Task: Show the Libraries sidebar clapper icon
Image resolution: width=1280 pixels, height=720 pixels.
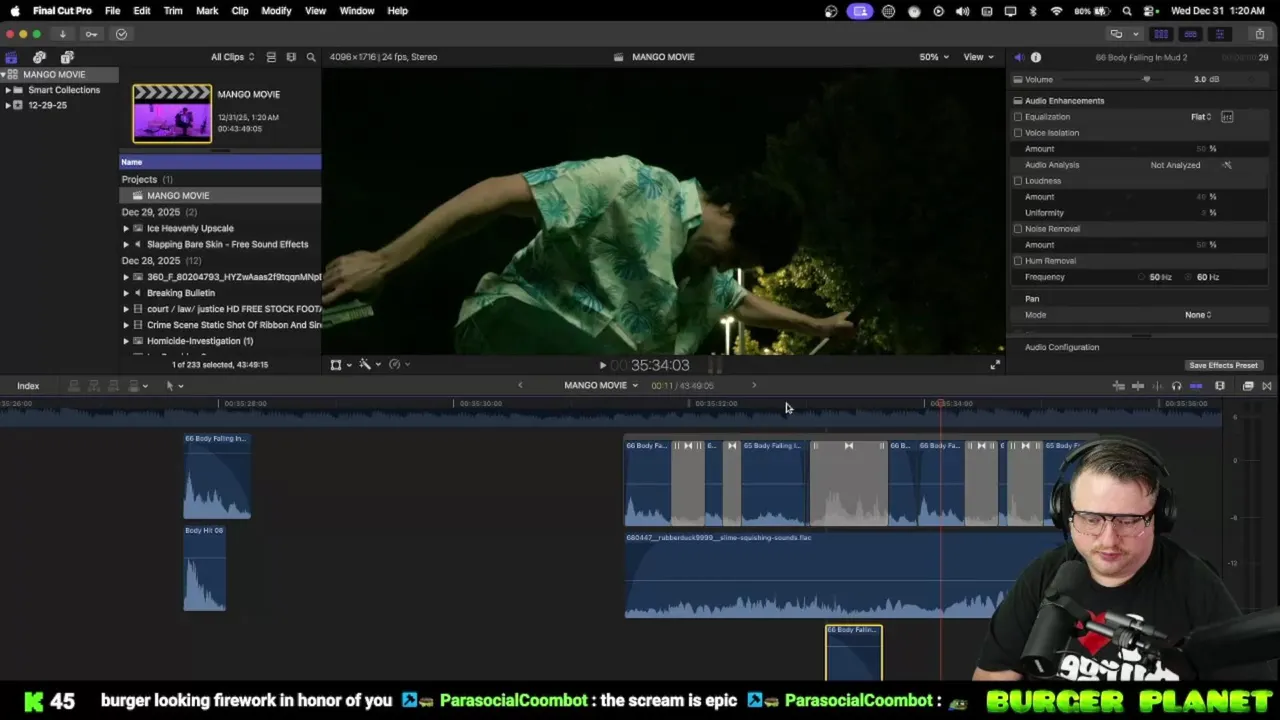Action: click(11, 57)
